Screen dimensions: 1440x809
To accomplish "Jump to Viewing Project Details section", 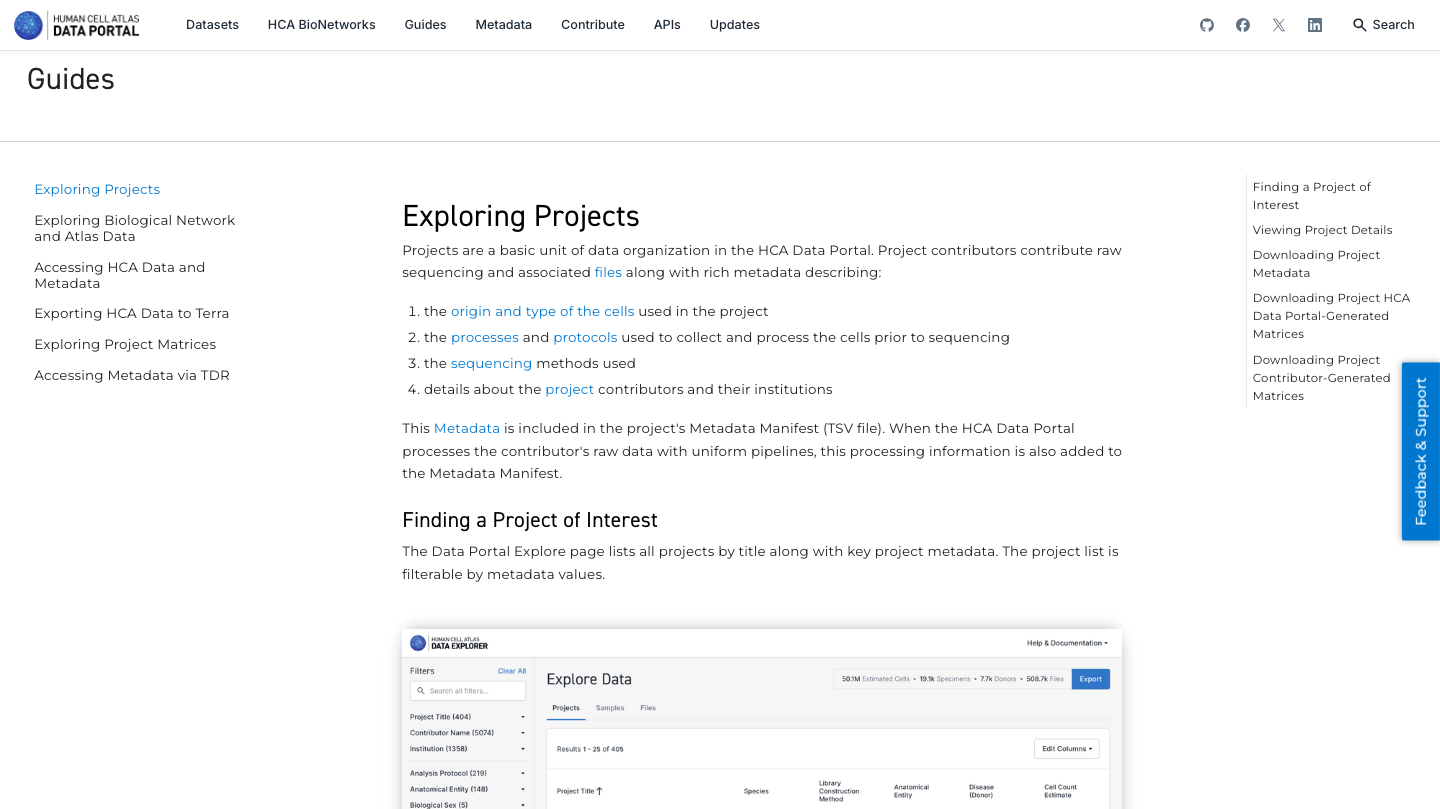I will [x=1322, y=230].
